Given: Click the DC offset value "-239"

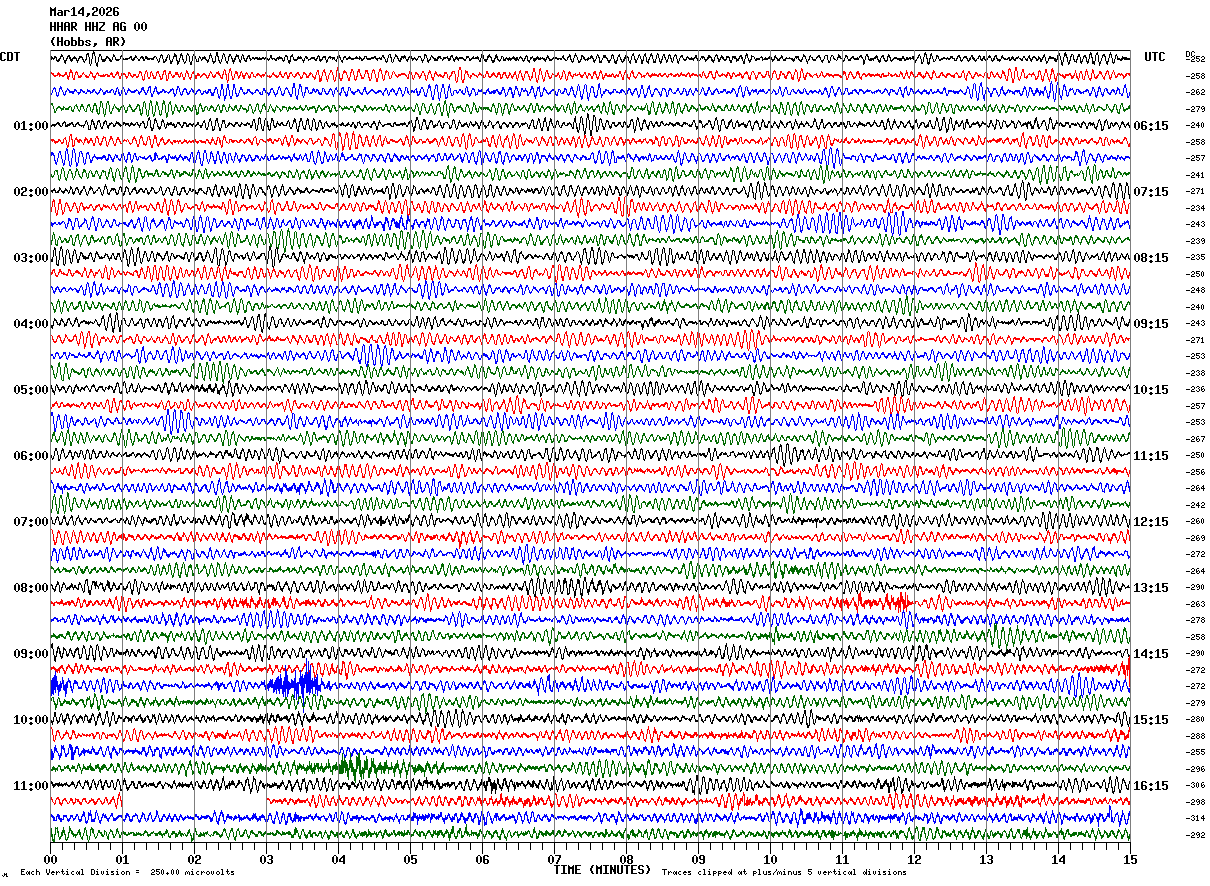Looking at the screenshot, I should 1195,241.
